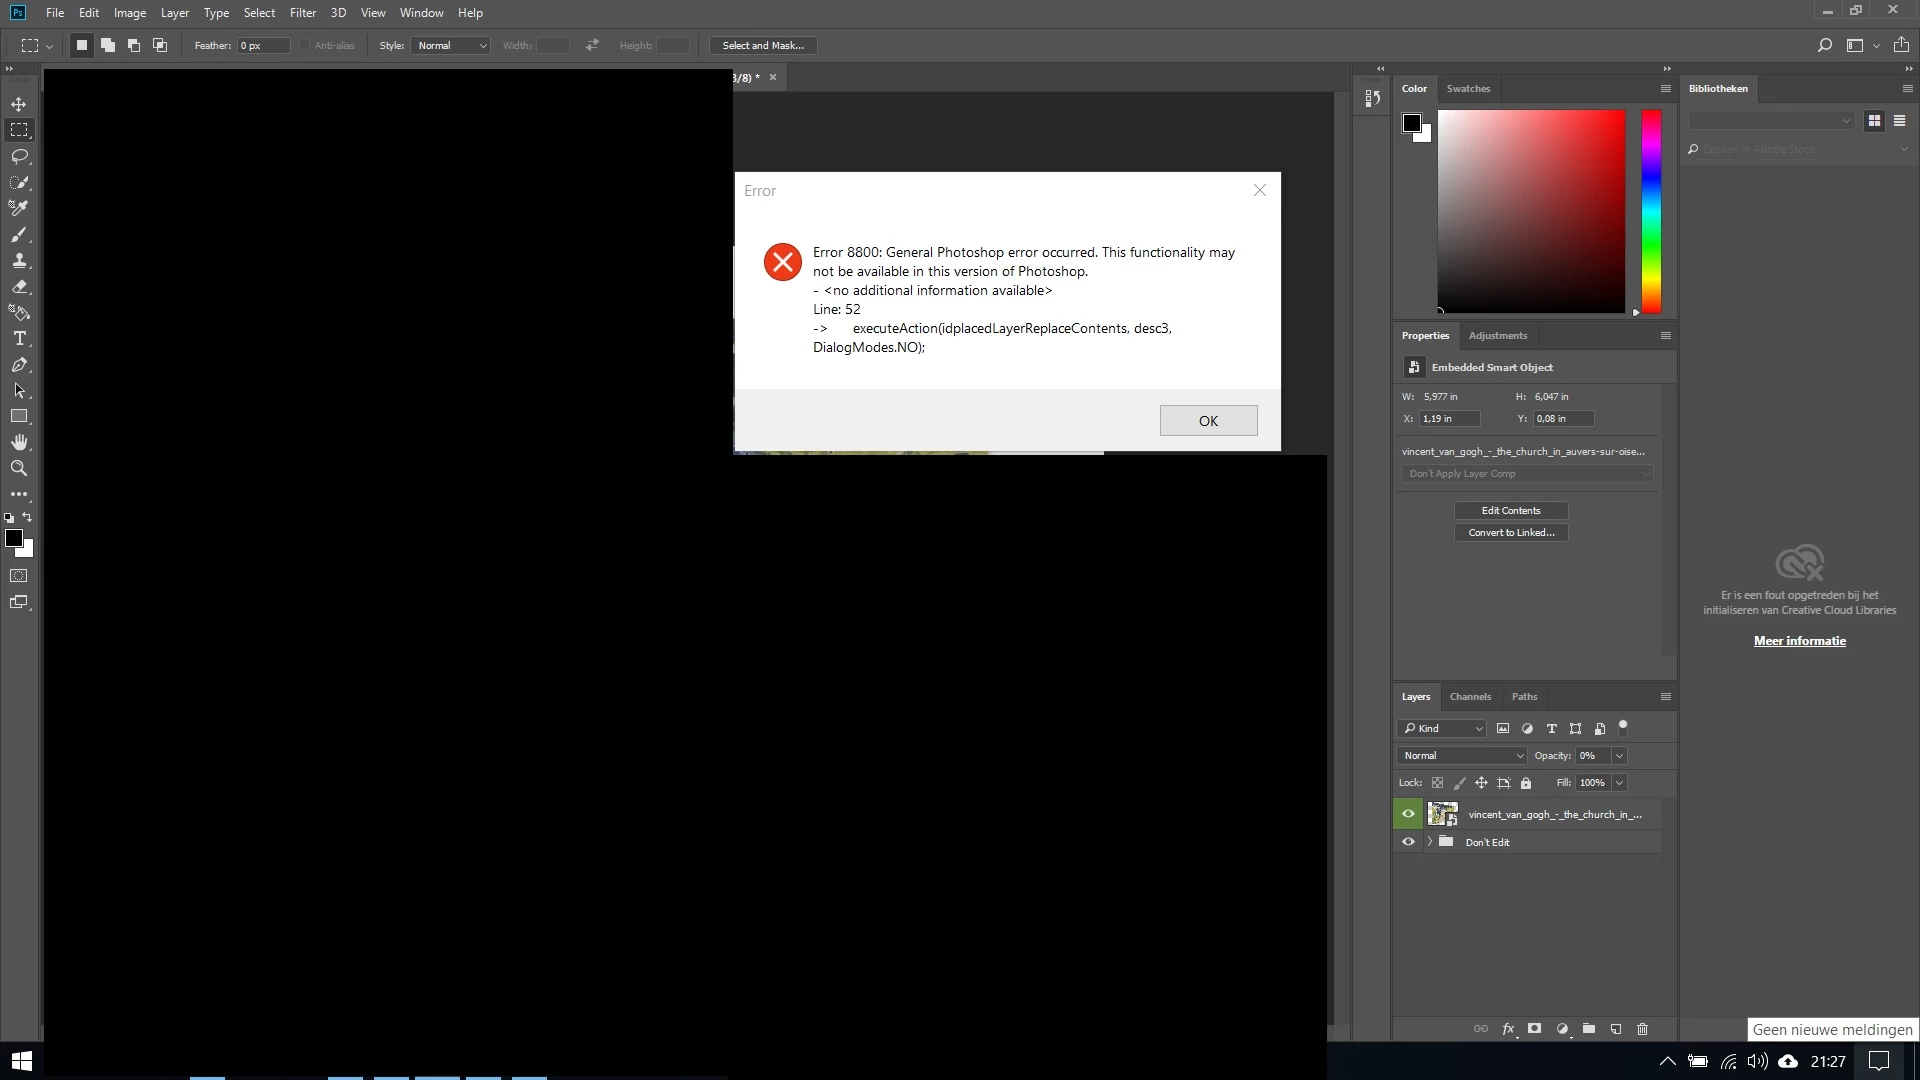Select the Horizontal Type tool
Screen dimensions: 1920x1080
pos(19,339)
